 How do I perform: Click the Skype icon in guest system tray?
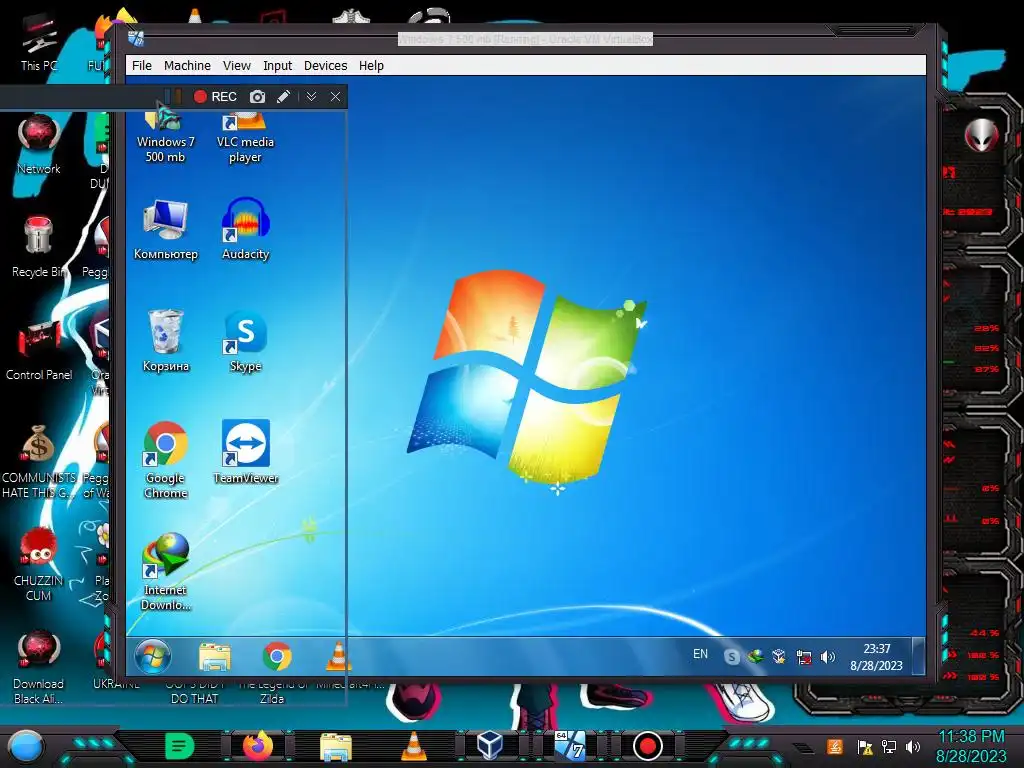[731, 657]
